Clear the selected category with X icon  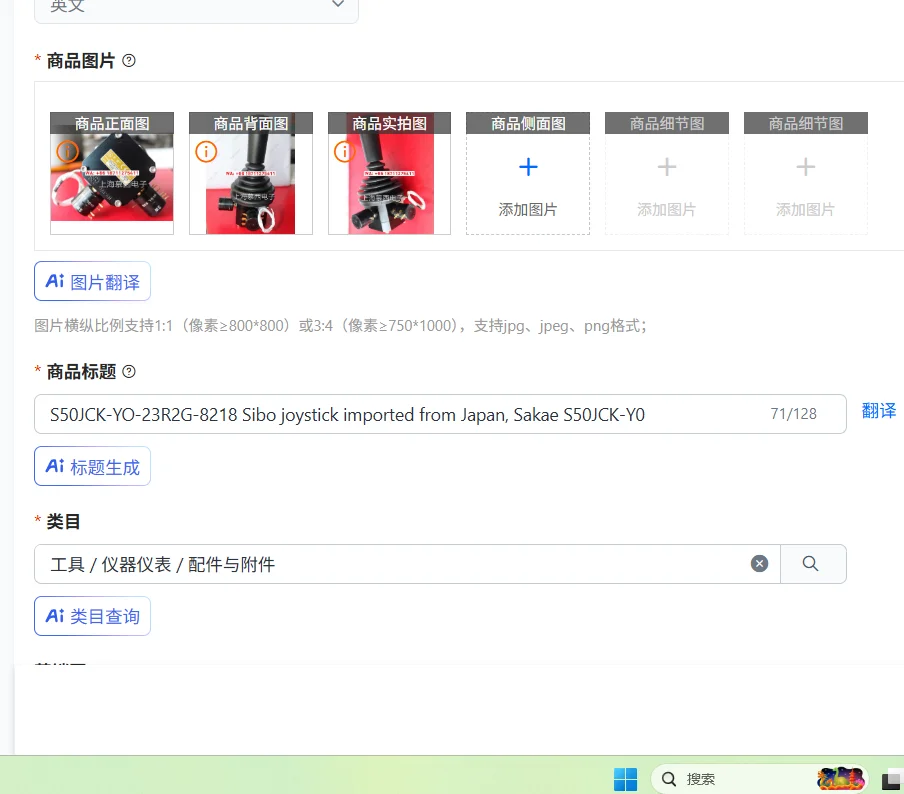point(759,563)
